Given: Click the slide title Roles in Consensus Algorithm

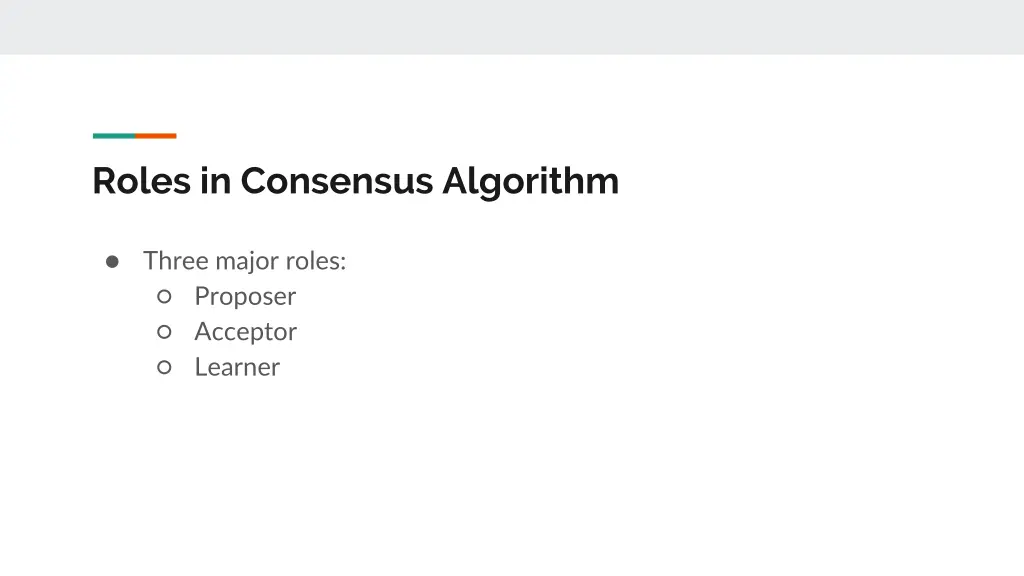Looking at the screenshot, I should coord(355,181).
